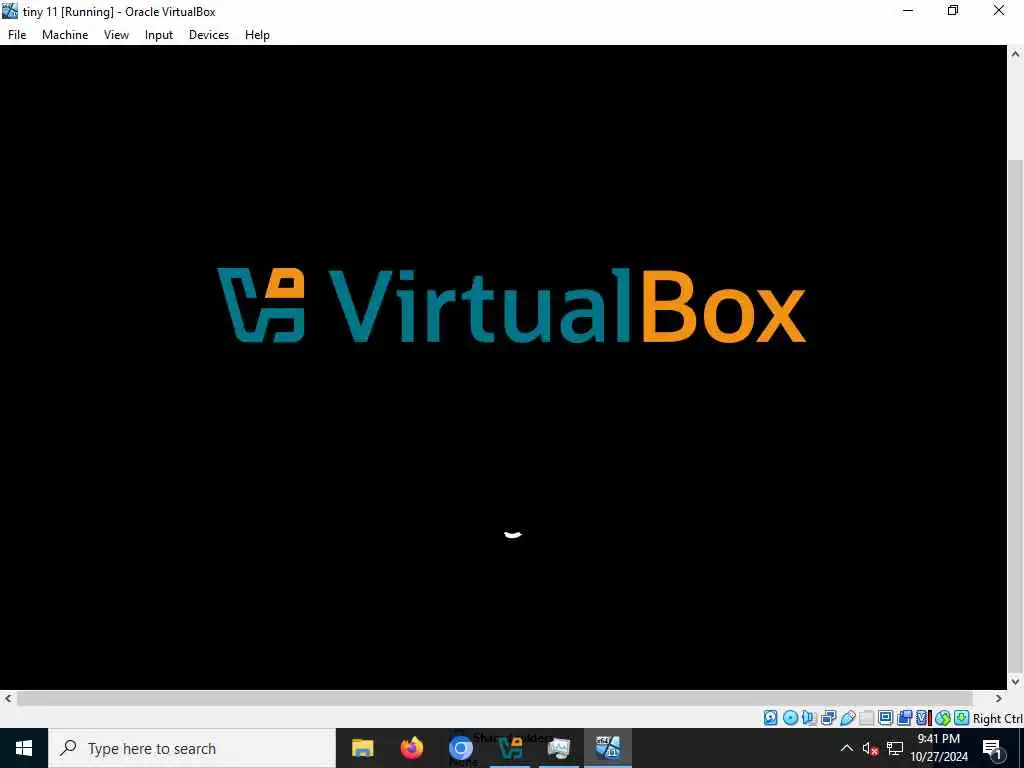Click the scroll left arrow
The height and width of the screenshot is (768, 1024).
click(8, 699)
